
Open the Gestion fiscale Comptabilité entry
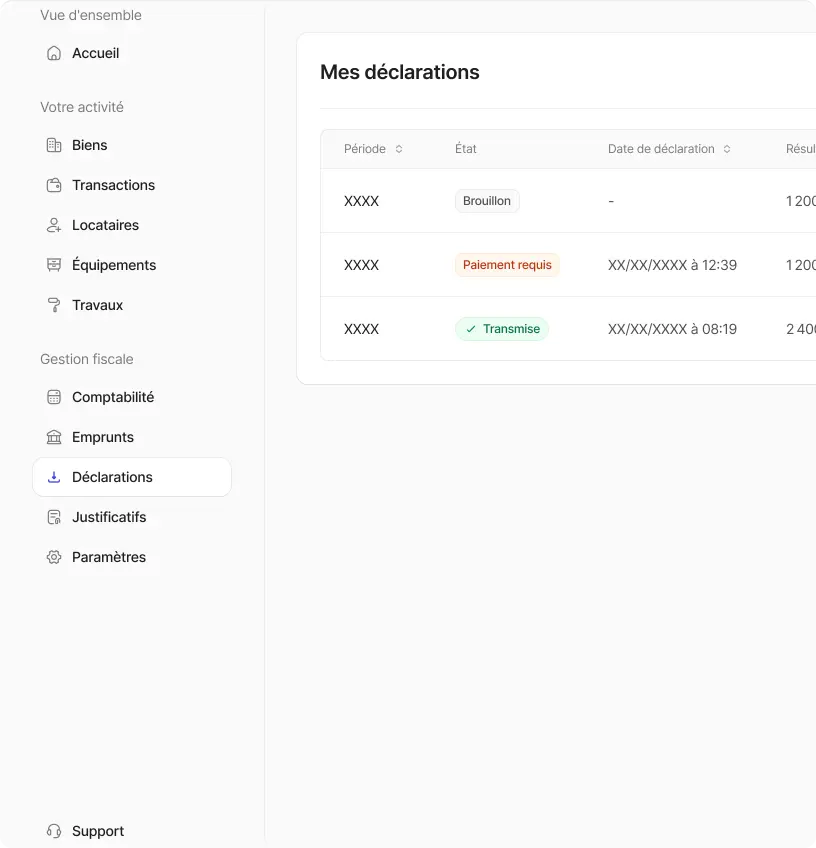tap(112, 397)
